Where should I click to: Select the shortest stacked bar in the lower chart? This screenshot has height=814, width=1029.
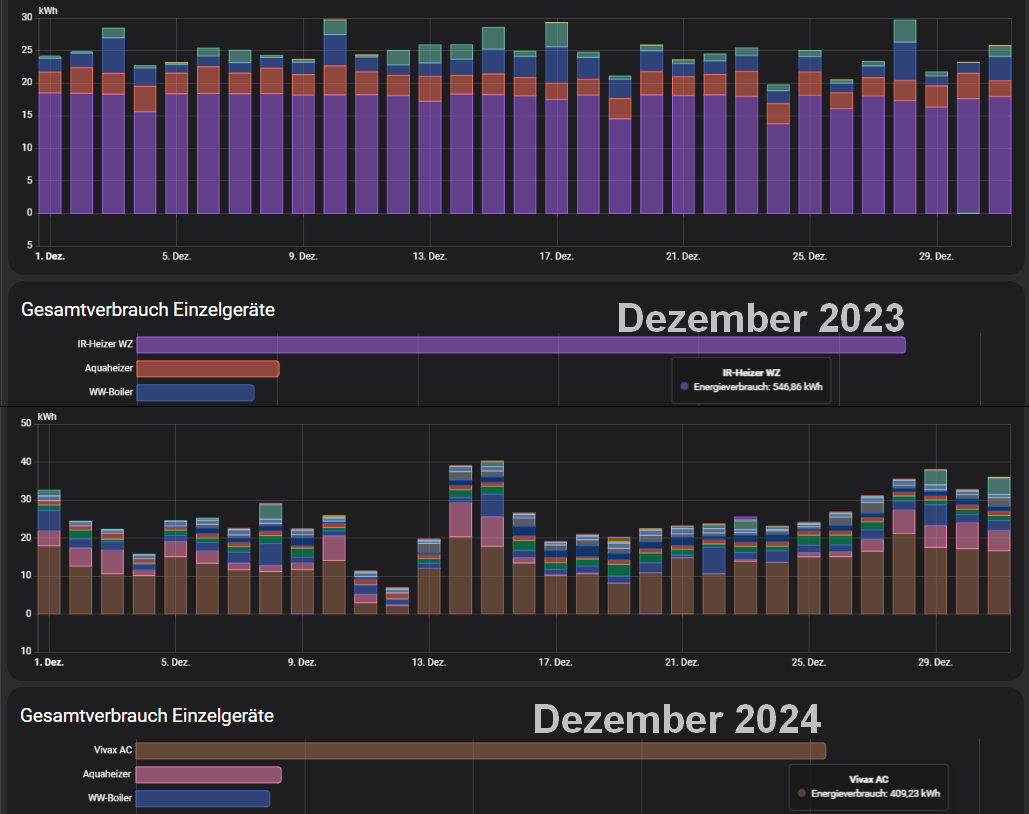click(x=398, y=601)
